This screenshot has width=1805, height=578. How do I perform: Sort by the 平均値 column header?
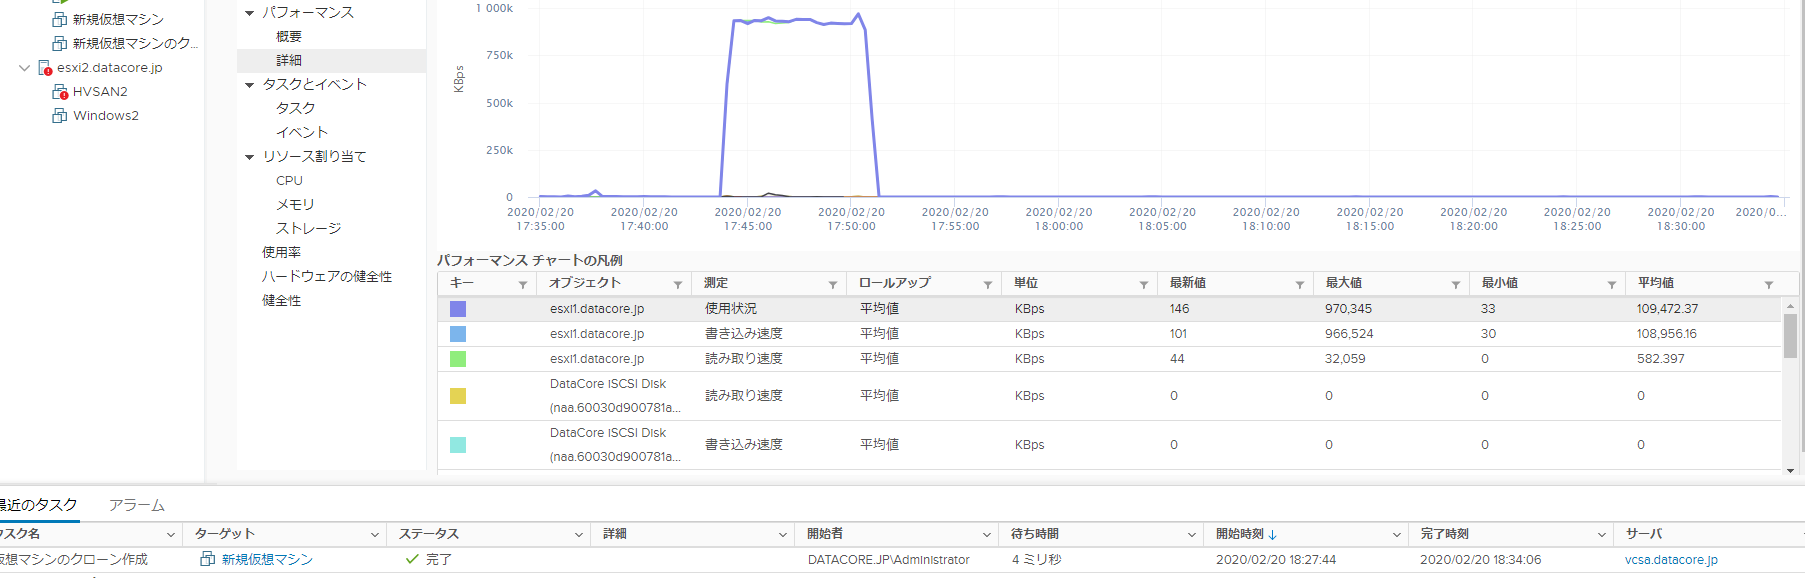[x=1656, y=283]
